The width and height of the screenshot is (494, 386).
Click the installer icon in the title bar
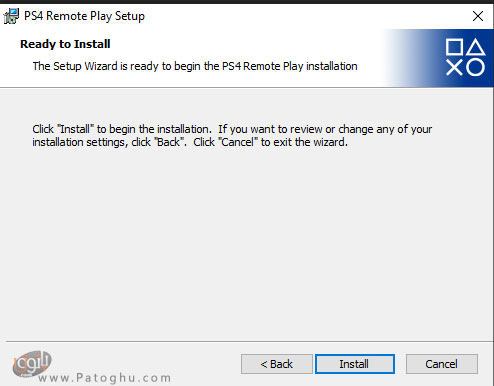point(11,16)
